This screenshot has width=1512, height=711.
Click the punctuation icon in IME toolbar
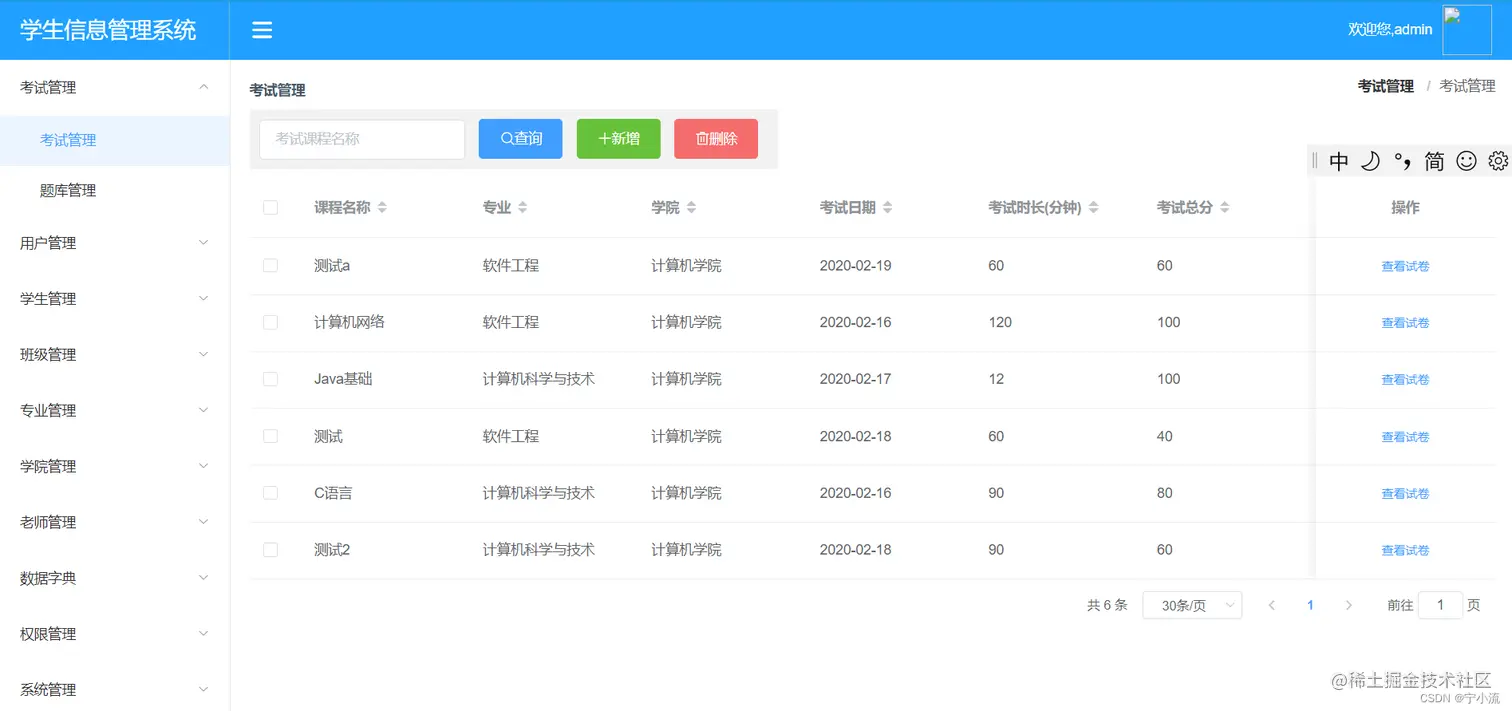(1402, 161)
